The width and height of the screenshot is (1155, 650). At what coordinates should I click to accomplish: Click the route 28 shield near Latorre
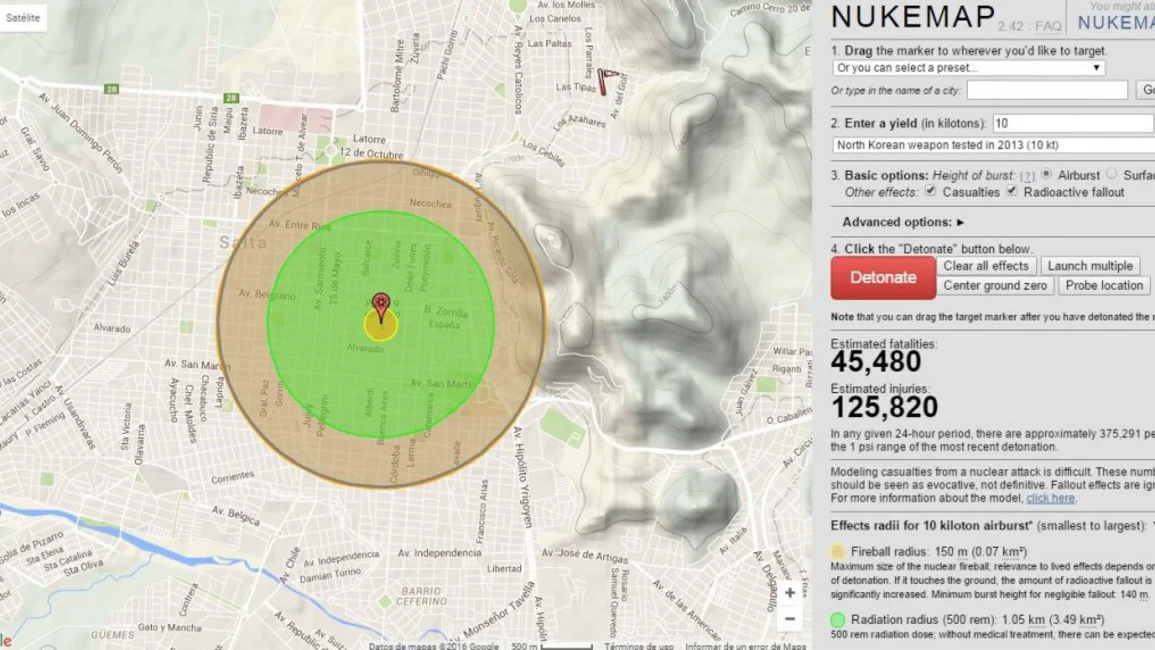tap(231, 97)
